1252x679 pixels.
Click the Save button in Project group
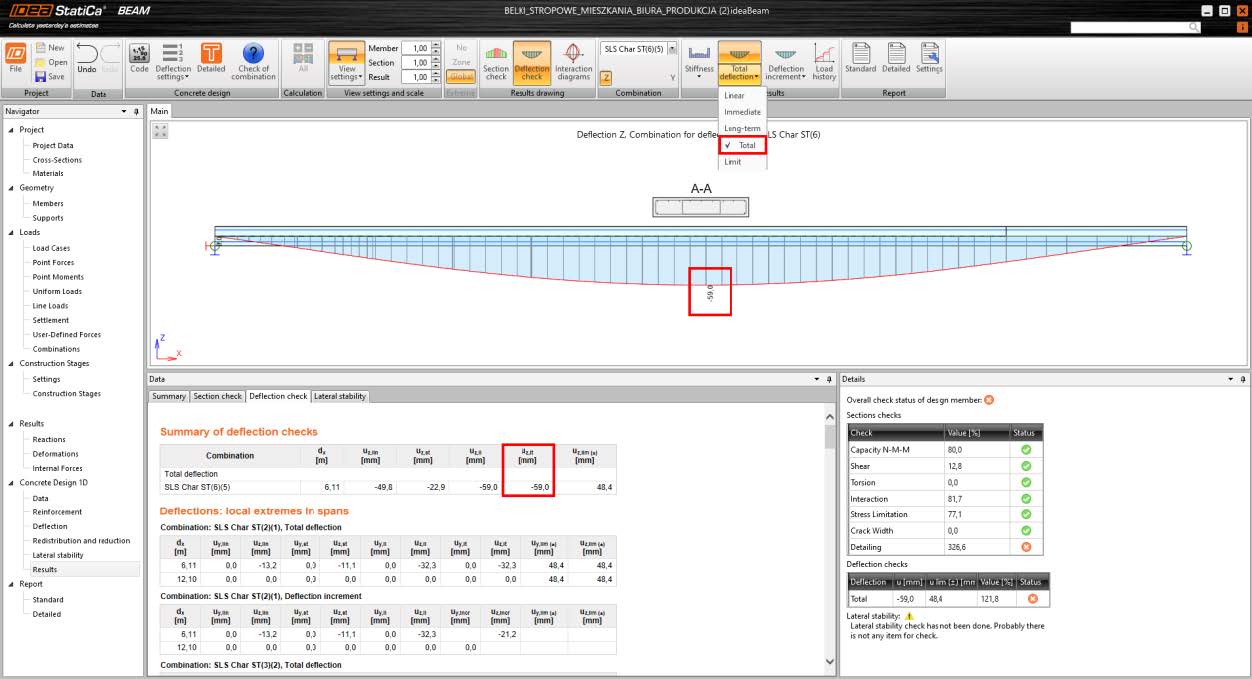coord(54,77)
